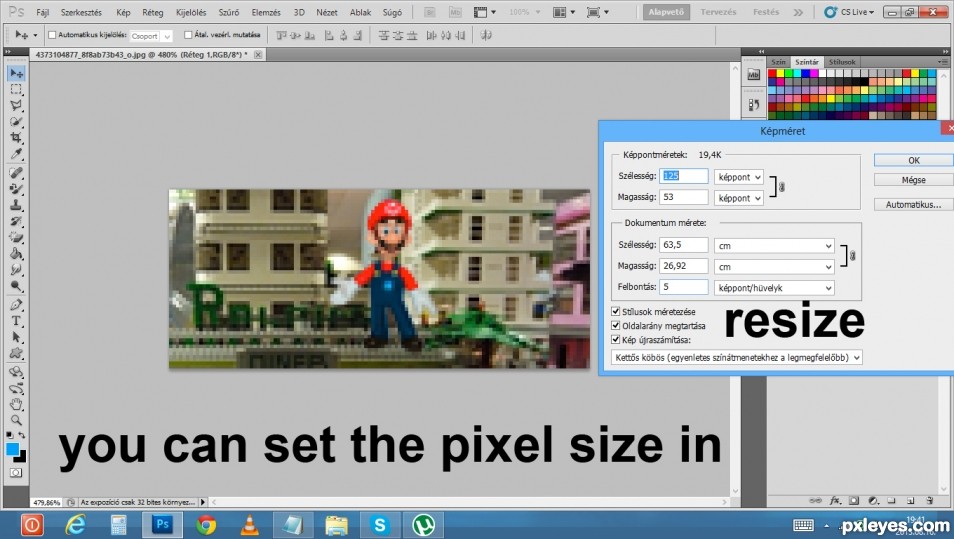Select the Brush tool

16,189
